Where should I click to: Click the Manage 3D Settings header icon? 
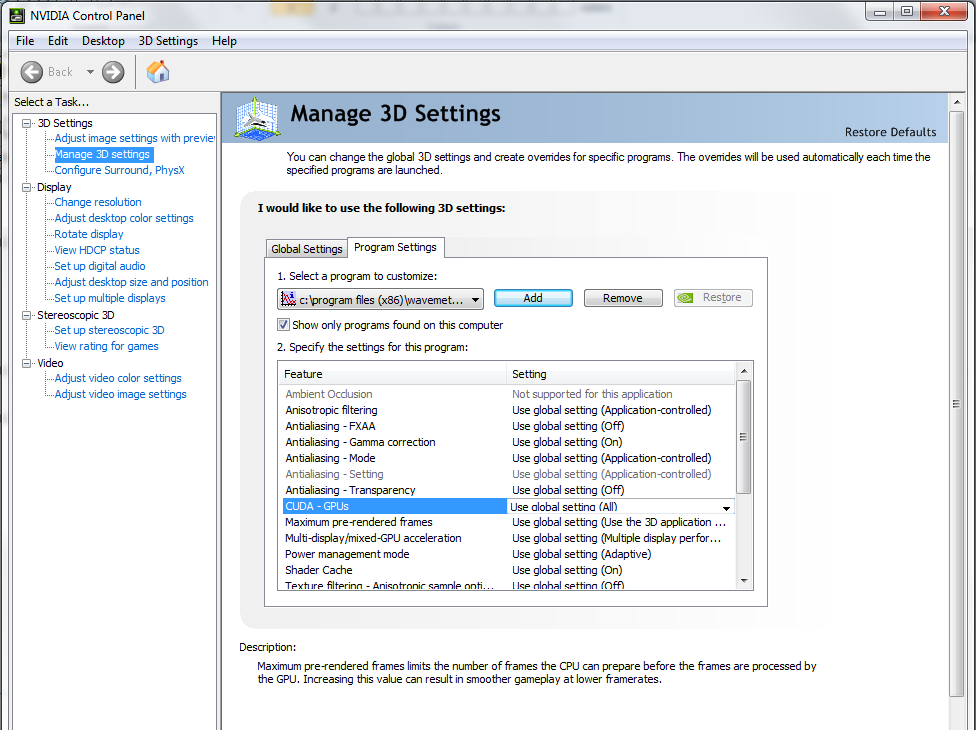[x=257, y=118]
